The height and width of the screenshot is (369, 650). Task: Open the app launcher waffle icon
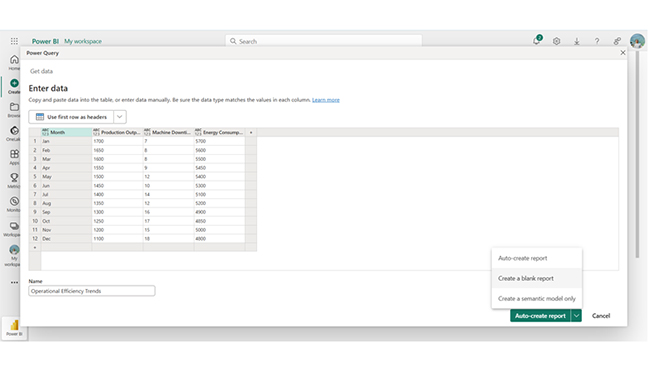14,41
